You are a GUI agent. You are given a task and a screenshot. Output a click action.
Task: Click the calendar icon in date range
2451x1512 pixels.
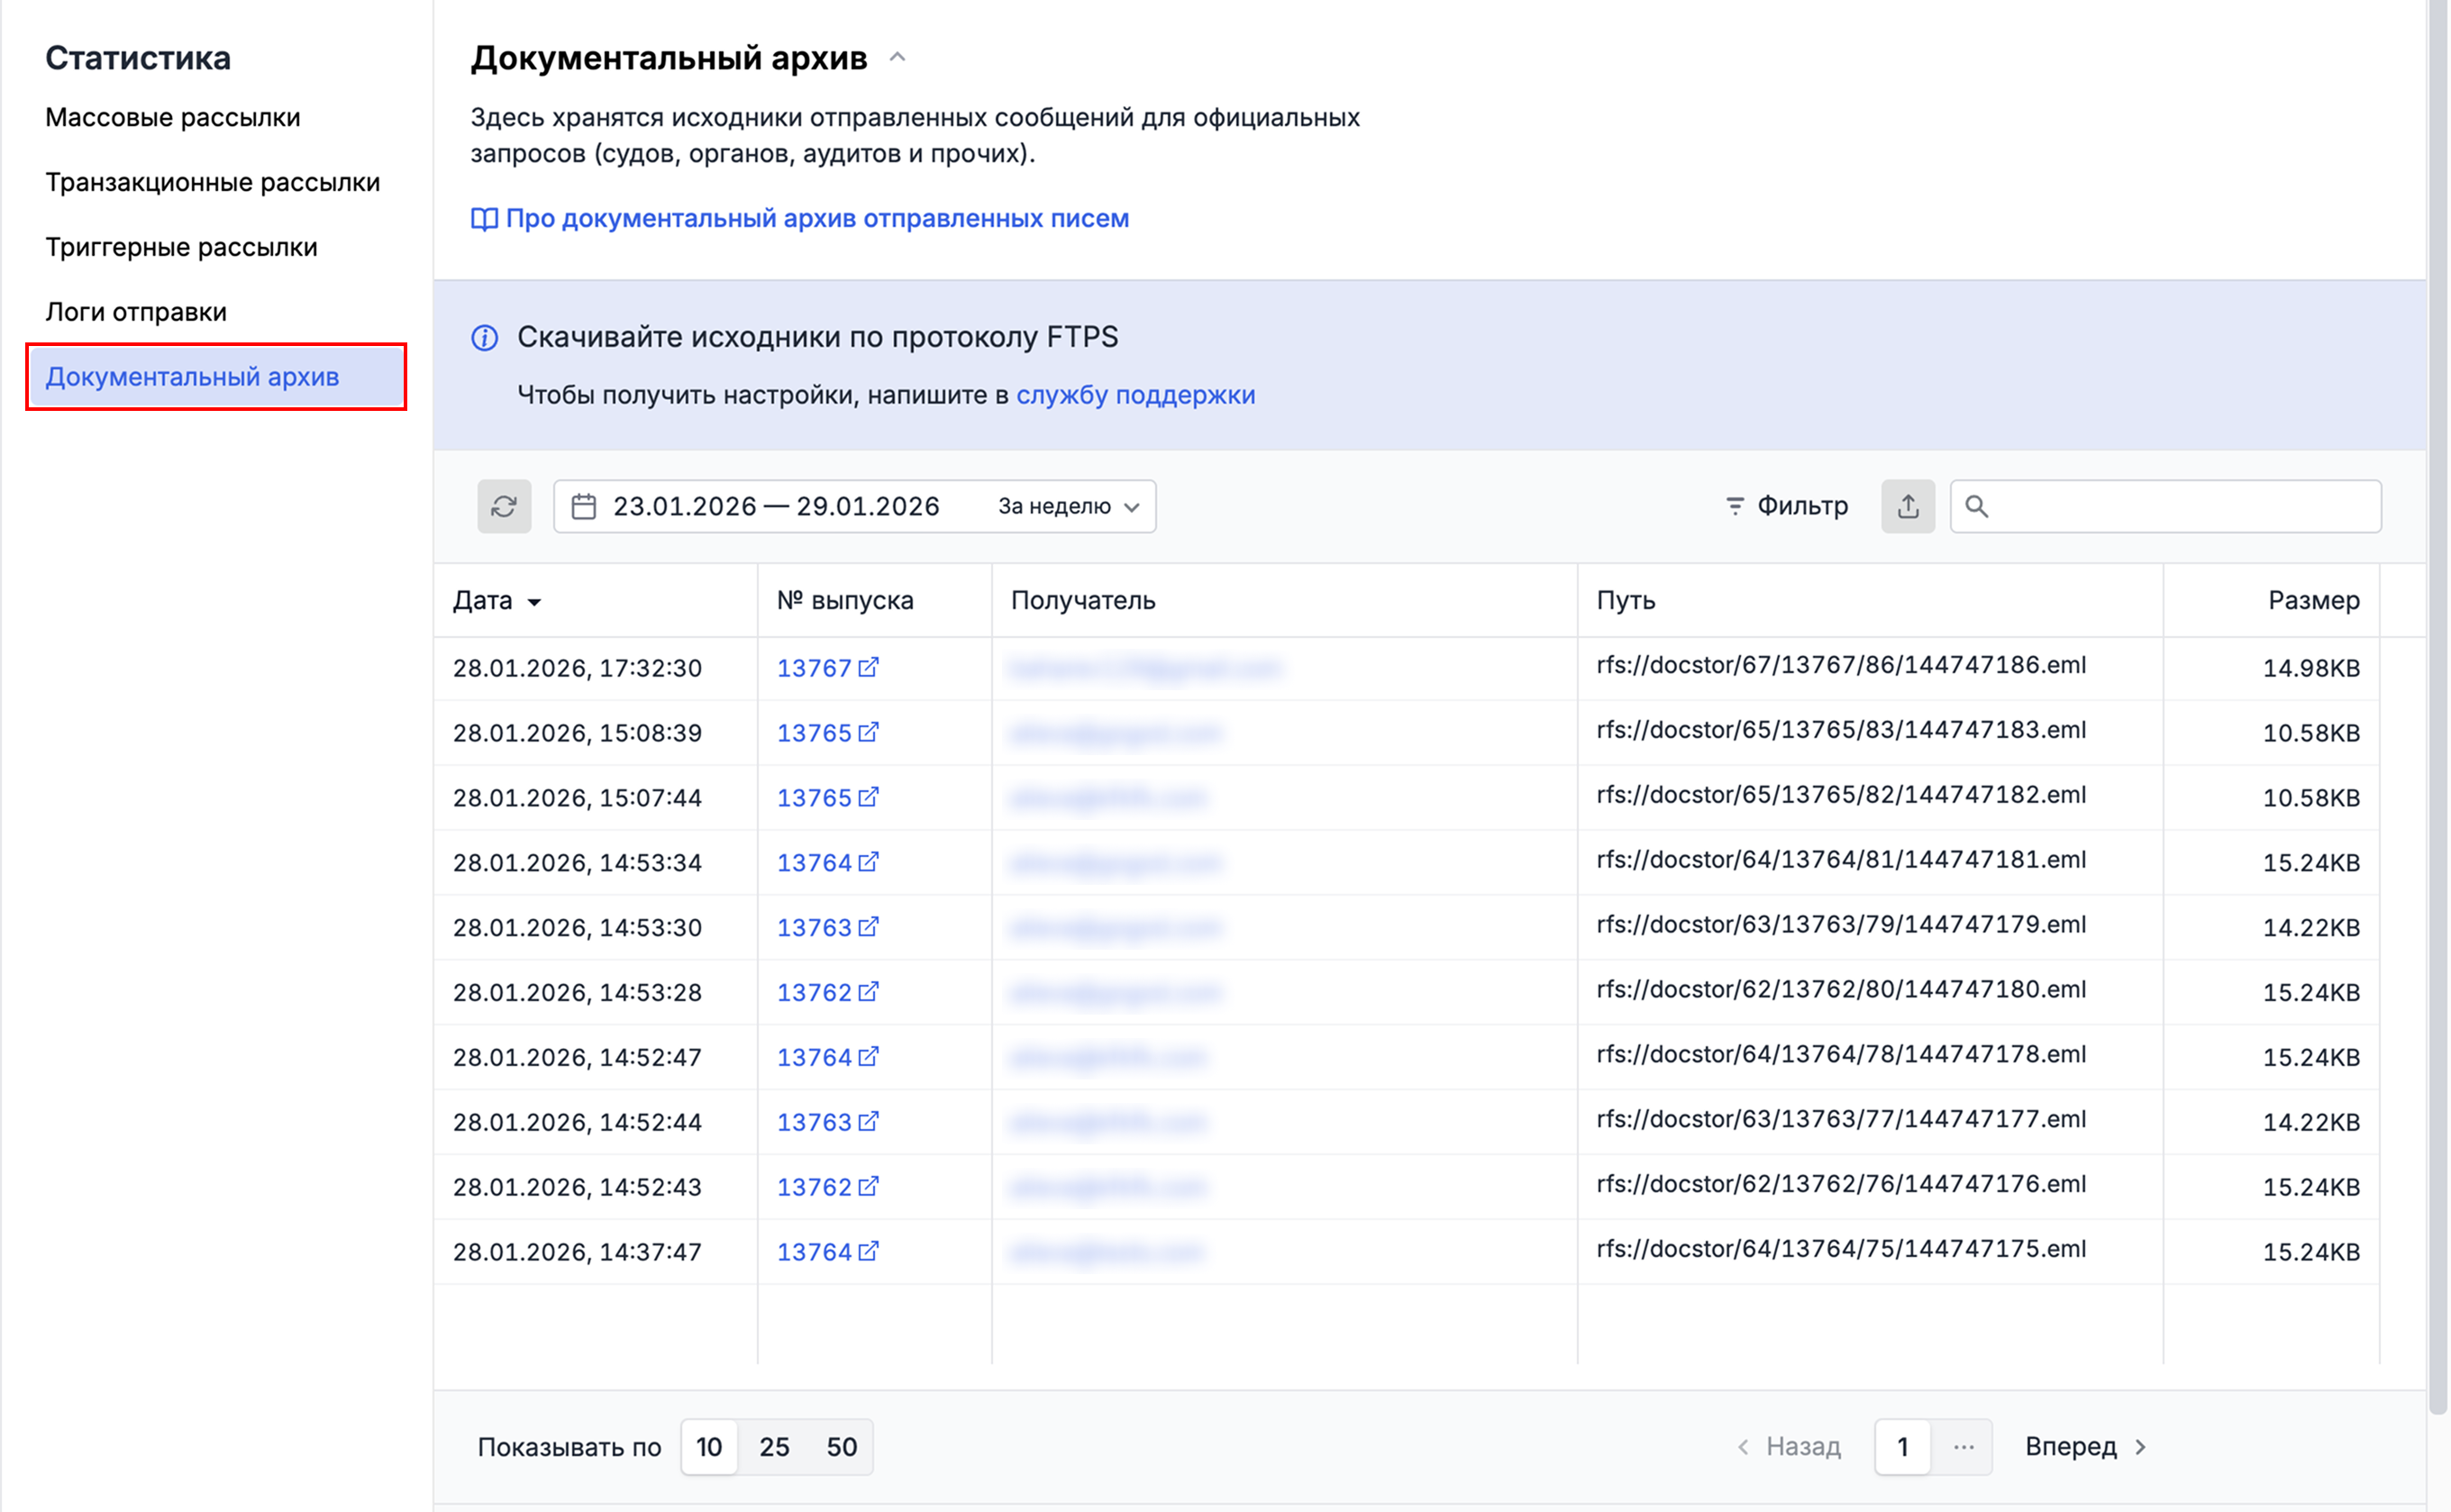[584, 507]
